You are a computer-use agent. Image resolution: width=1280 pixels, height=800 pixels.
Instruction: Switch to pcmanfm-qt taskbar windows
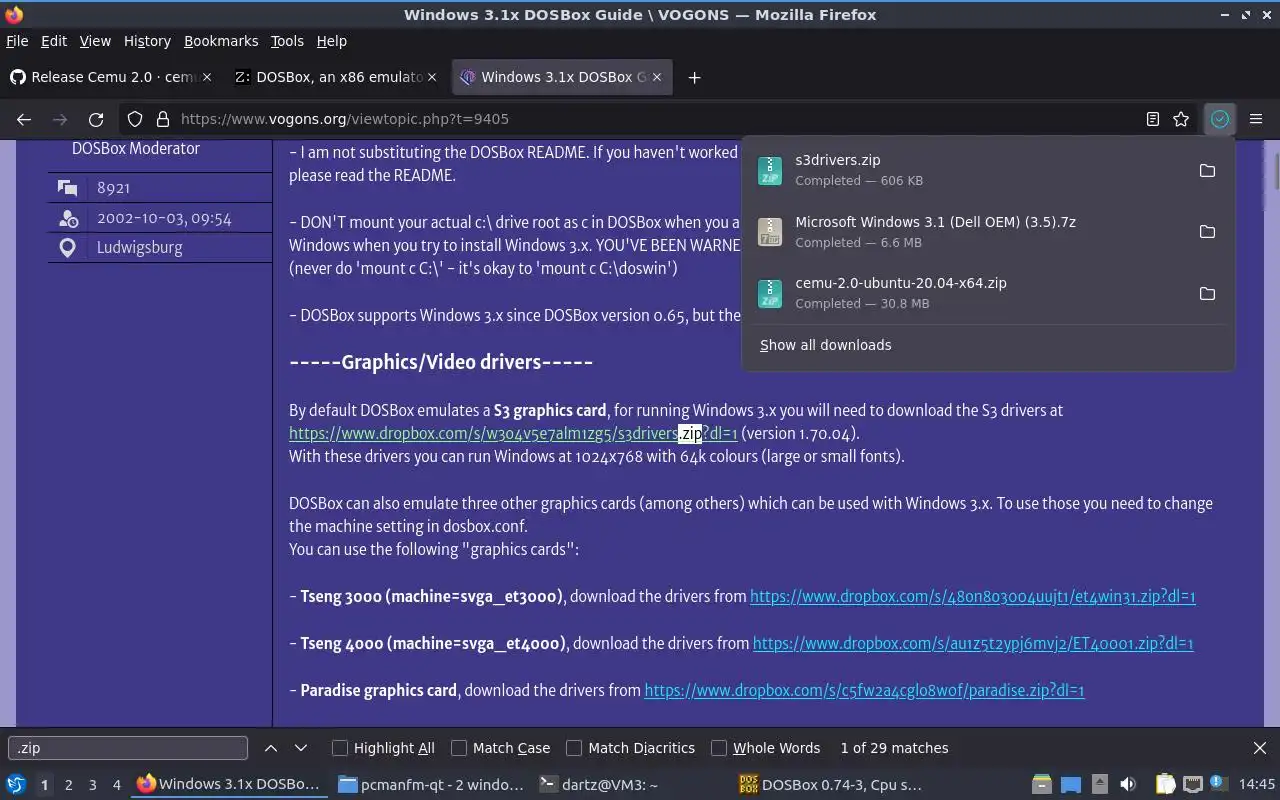tap(431, 785)
